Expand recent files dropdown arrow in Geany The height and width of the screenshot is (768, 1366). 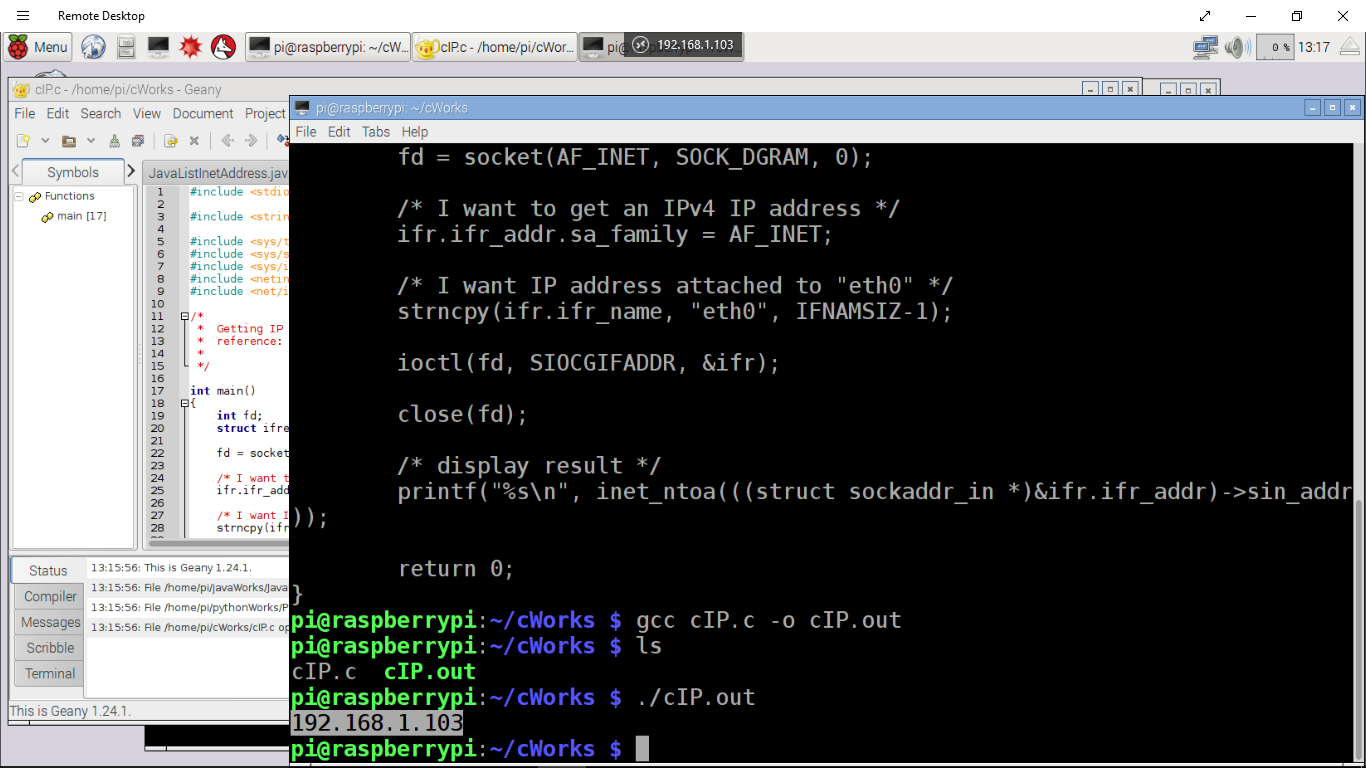(91, 141)
